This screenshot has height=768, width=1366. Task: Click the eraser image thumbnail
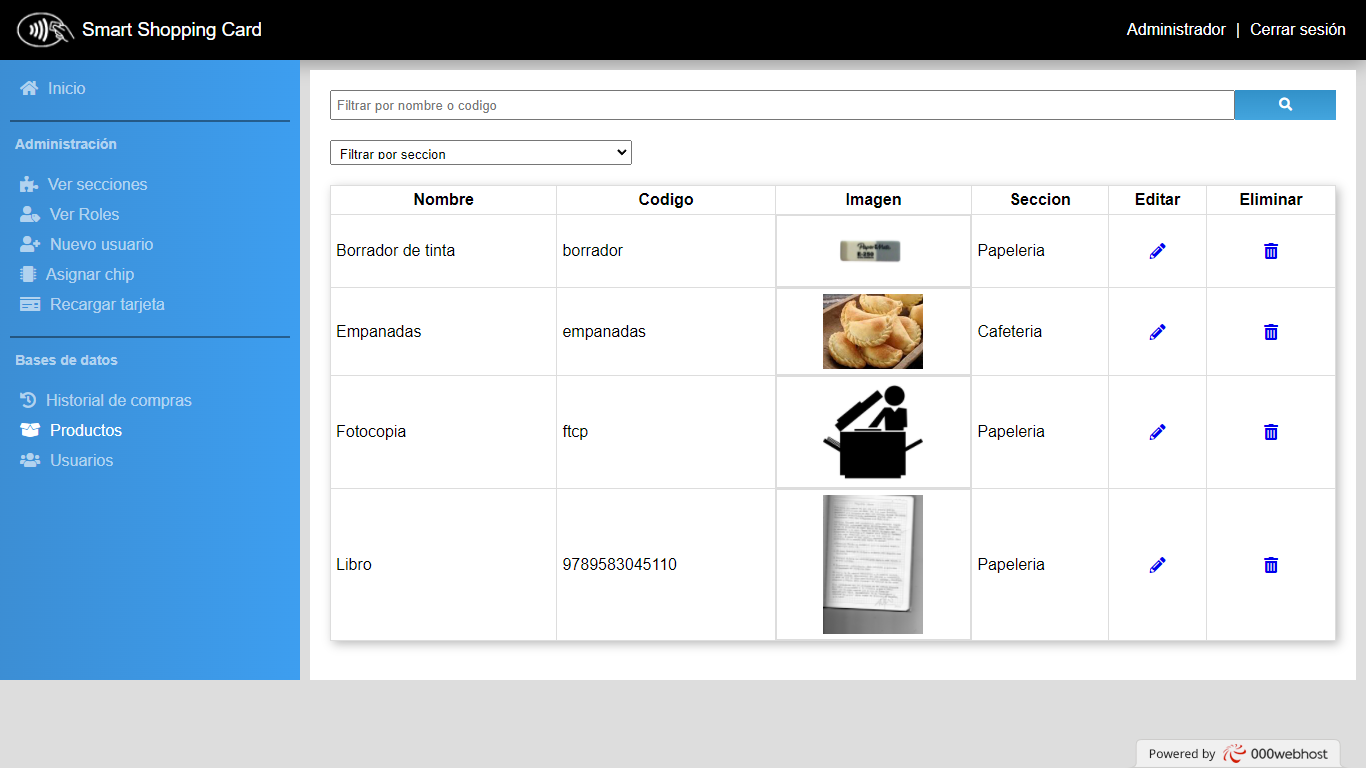(x=871, y=251)
